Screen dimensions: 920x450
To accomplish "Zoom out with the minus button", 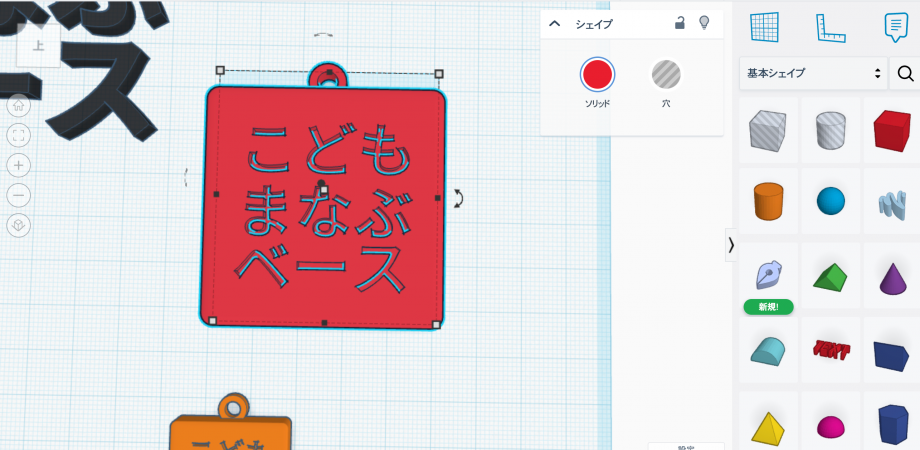I will [18, 195].
